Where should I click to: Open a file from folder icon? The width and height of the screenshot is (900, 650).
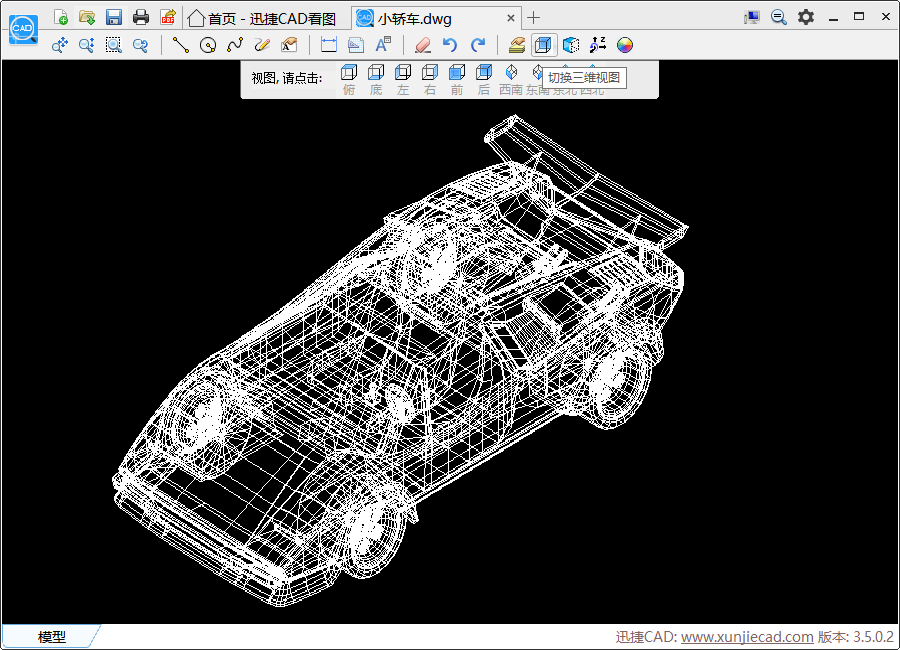[x=87, y=17]
